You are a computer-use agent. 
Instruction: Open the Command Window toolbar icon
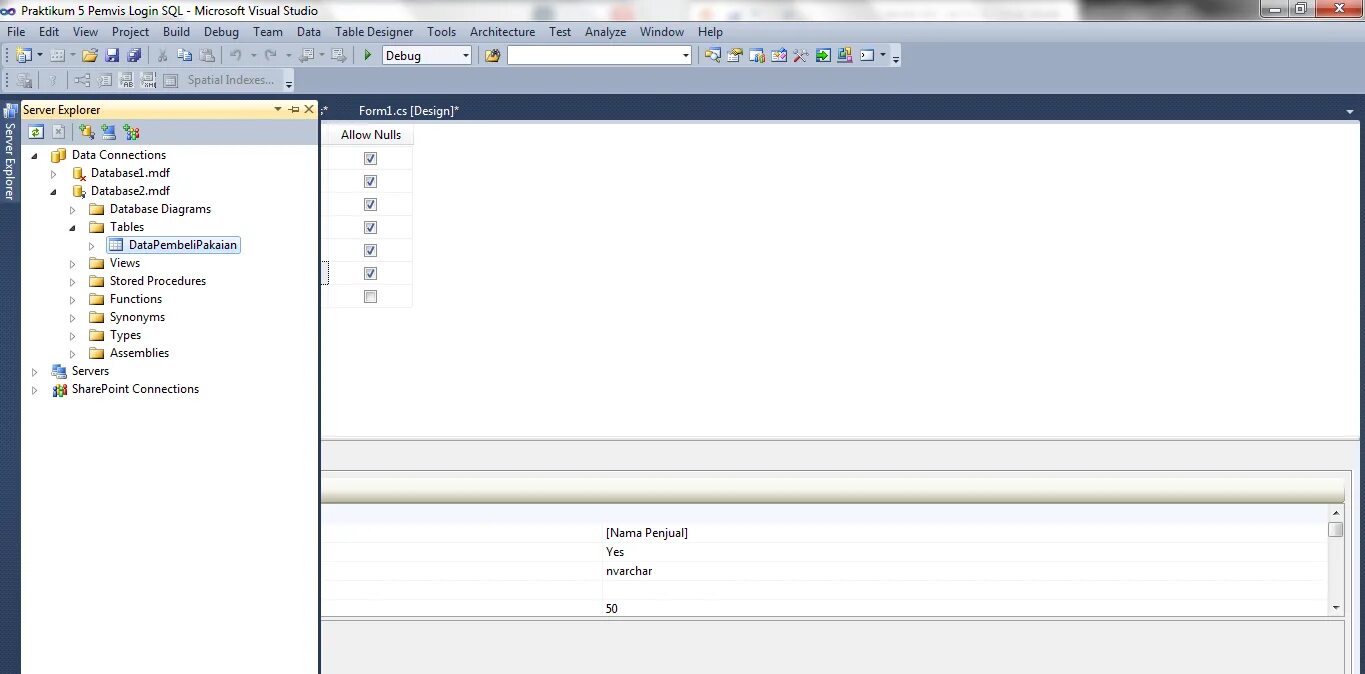pyautogui.click(x=867, y=55)
